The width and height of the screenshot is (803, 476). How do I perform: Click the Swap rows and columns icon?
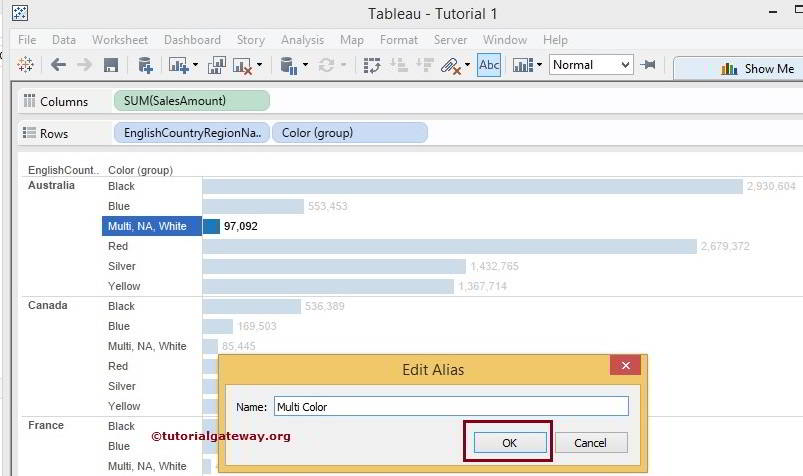point(372,66)
